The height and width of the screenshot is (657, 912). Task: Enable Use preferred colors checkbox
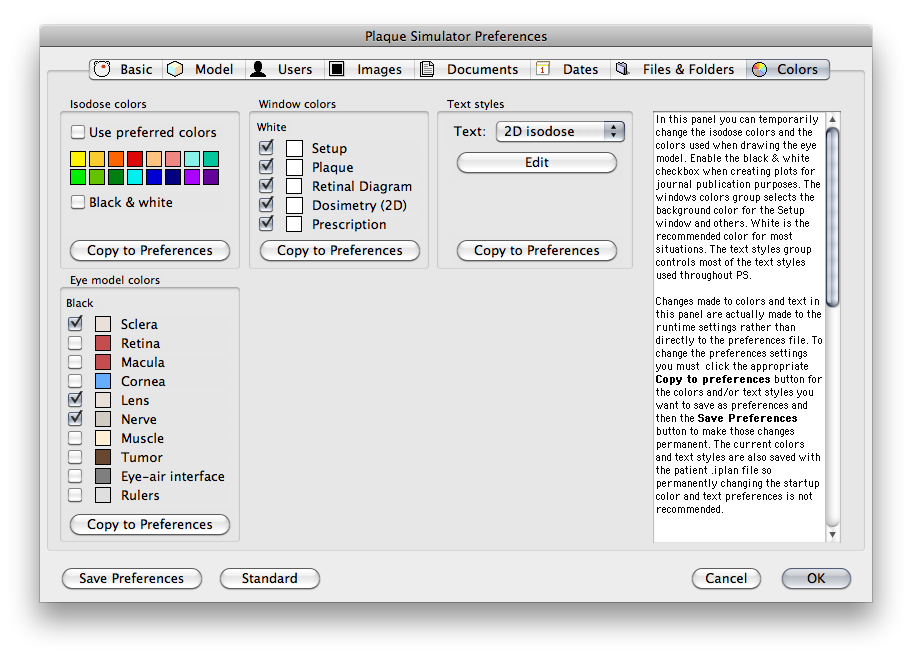tap(77, 132)
